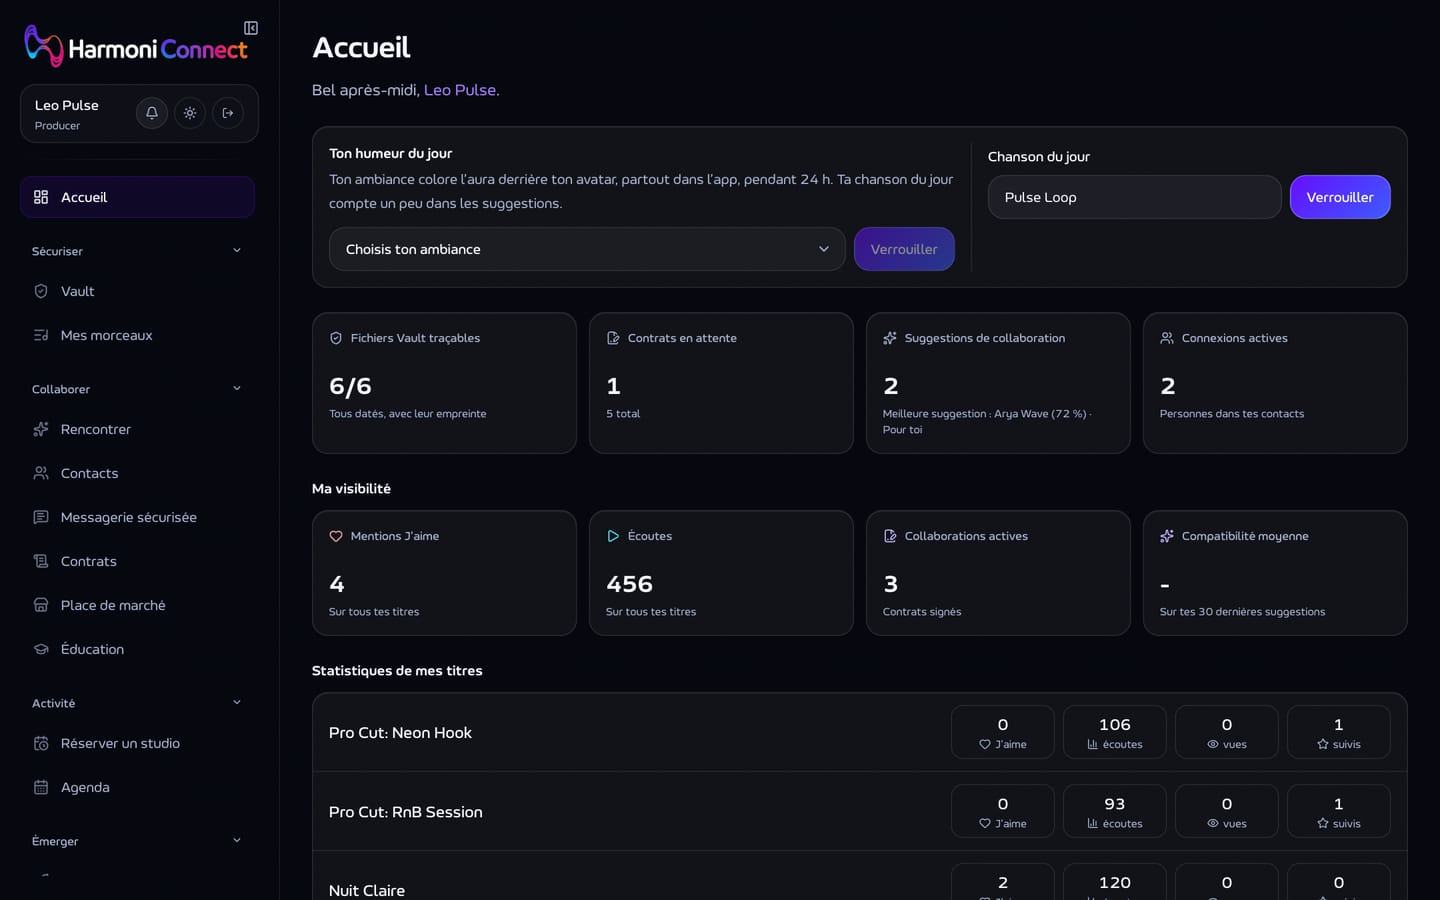Click Verrouiller beside Chanson du jour
The height and width of the screenshot is (900, 1440).
pos(1340,197)
